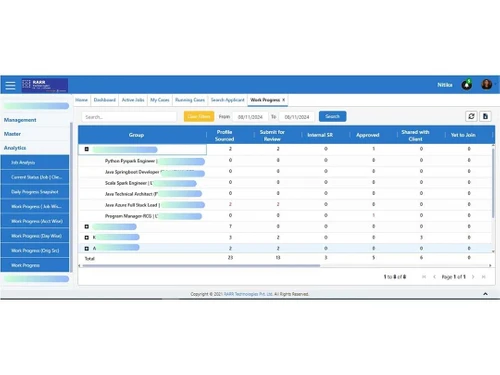Switch to the Search Applicant tab
Image resolution: width=500 pixels, height=375 pixels.
228,100
